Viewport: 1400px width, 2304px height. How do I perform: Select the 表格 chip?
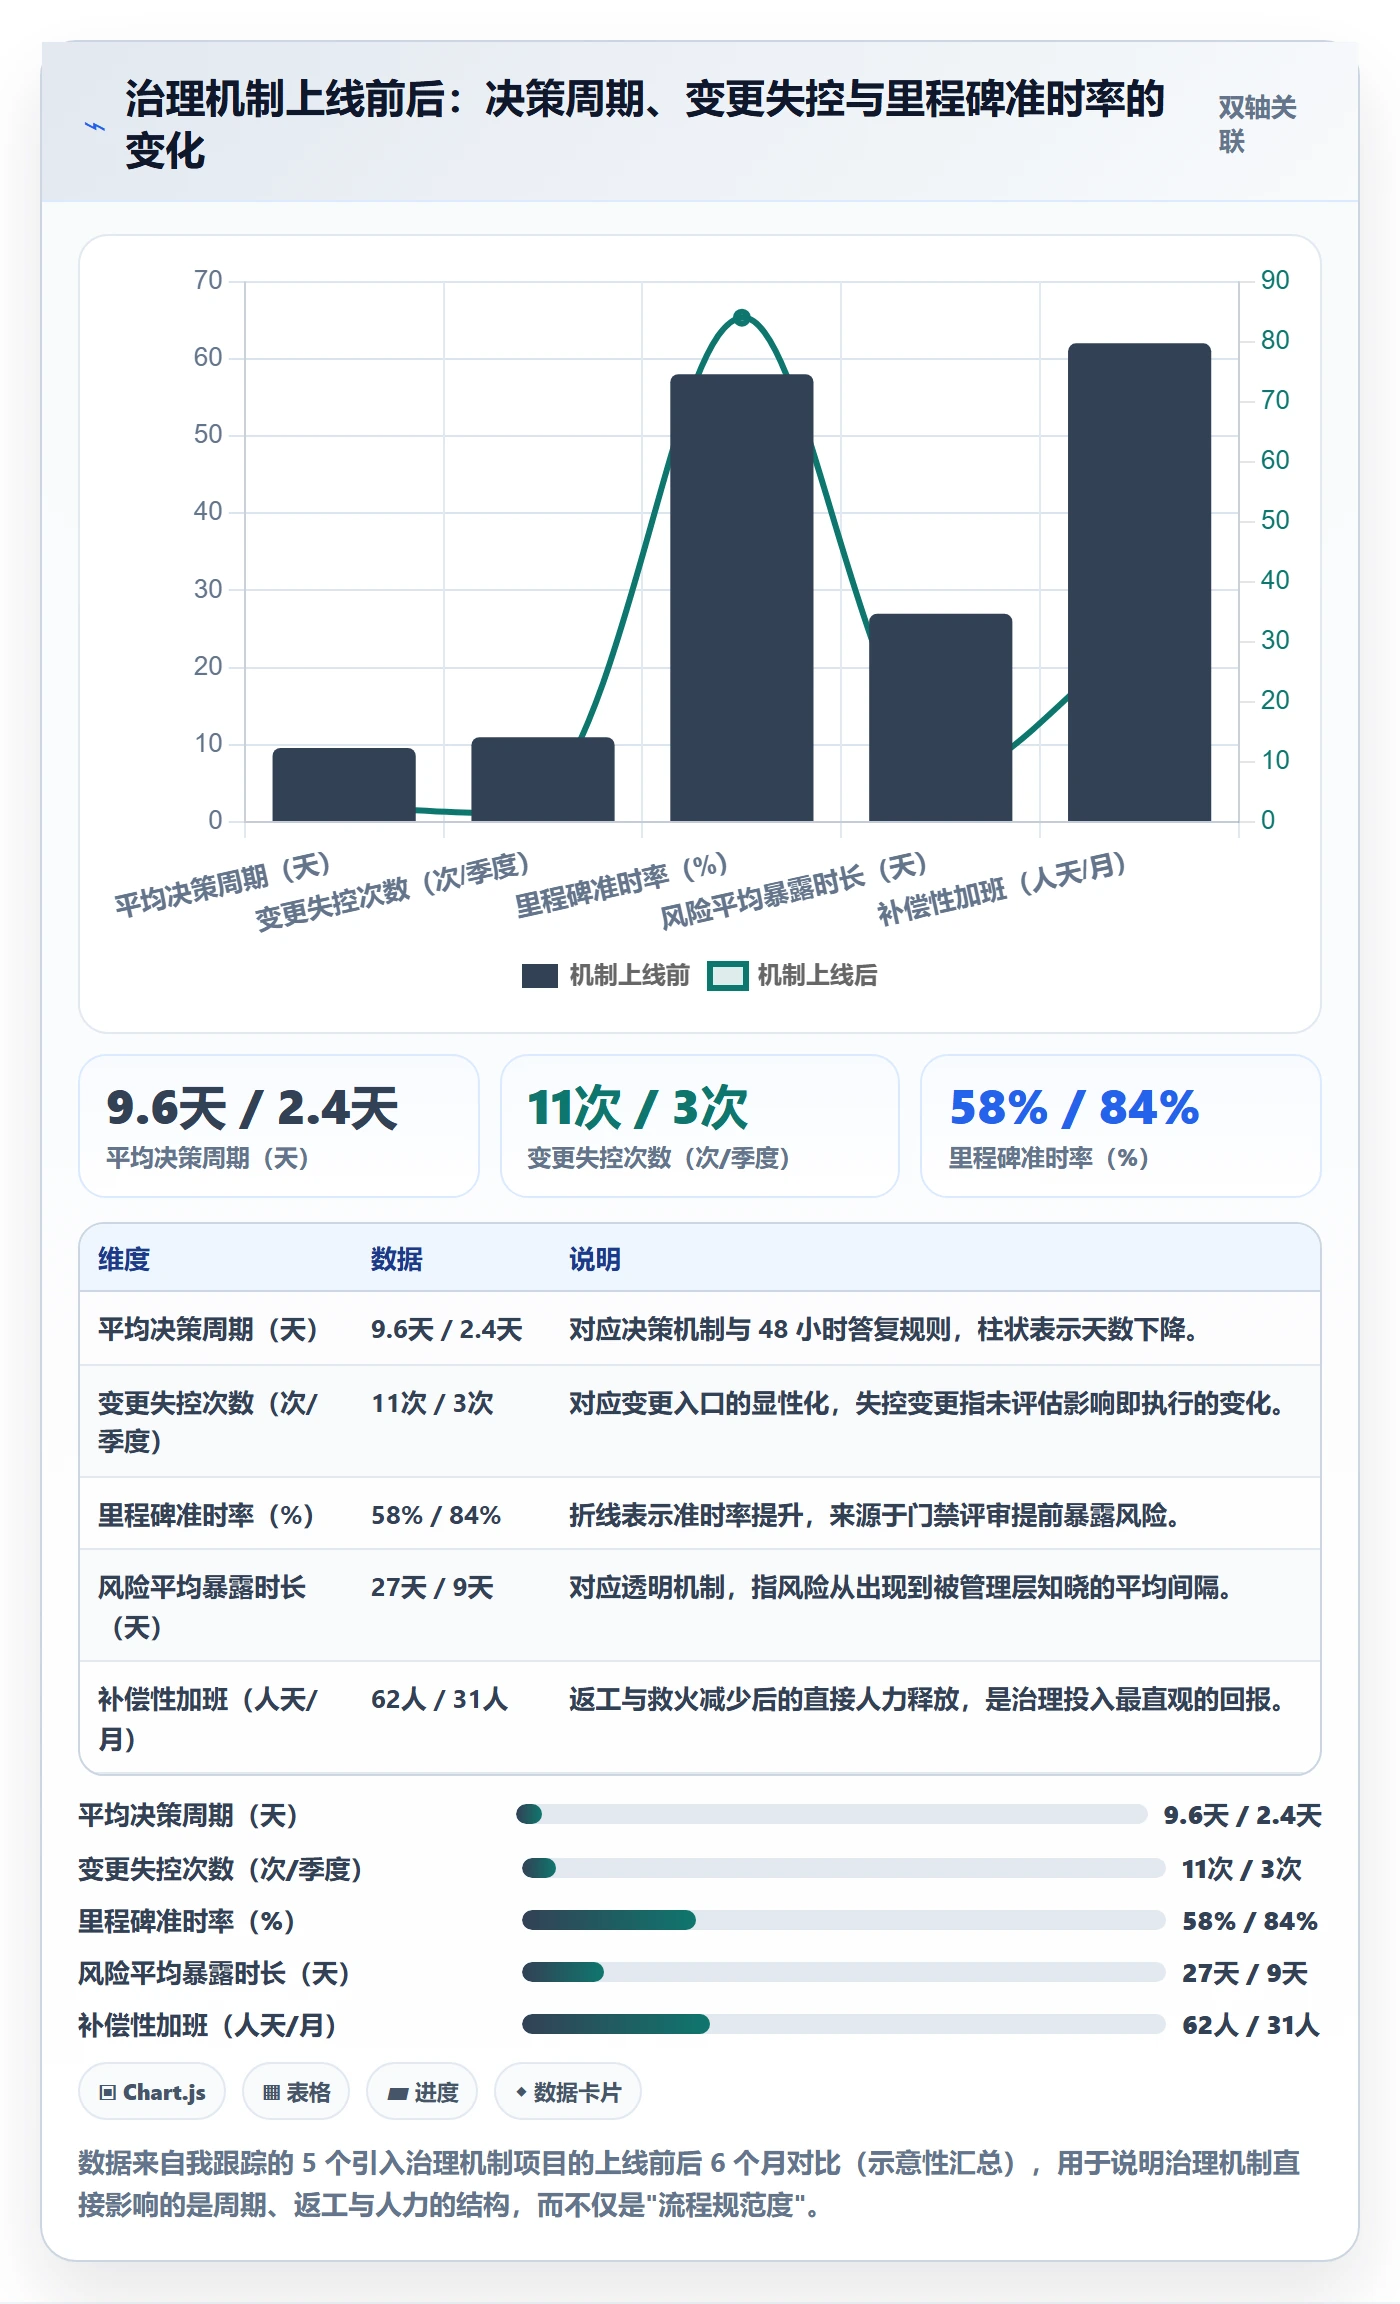pyautogui.click(x=296, y=2092)
